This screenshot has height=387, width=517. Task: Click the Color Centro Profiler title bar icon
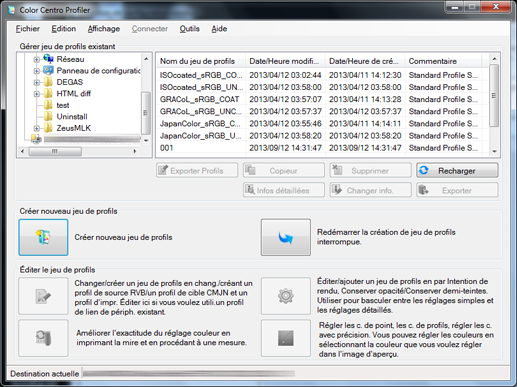[x=11, y=10]
